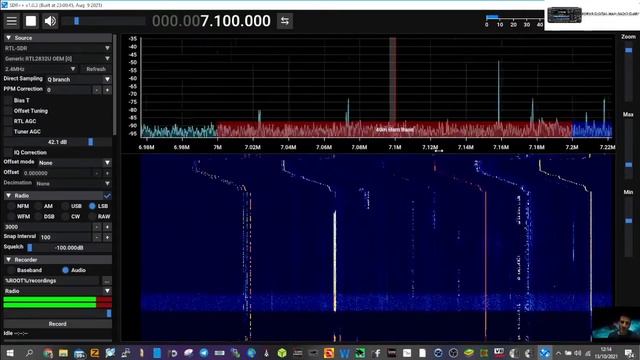Toggle the Radio module enable checkbox
This screenshot has height=360, width=640.
[107, 196]
